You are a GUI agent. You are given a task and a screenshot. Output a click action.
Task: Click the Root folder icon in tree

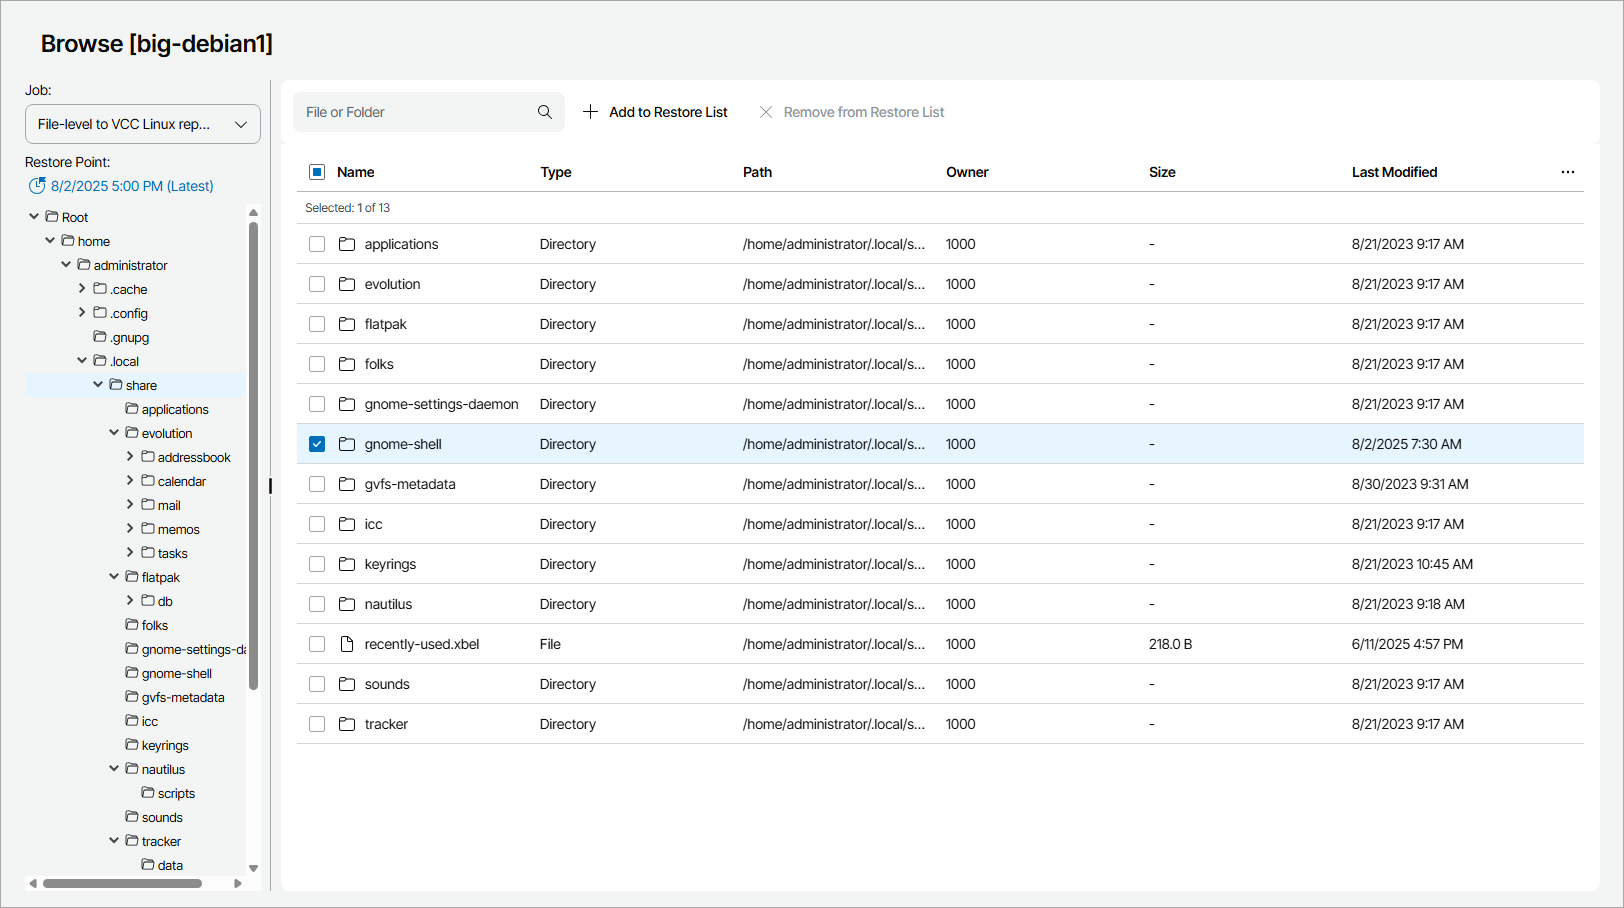coord(52,217)
